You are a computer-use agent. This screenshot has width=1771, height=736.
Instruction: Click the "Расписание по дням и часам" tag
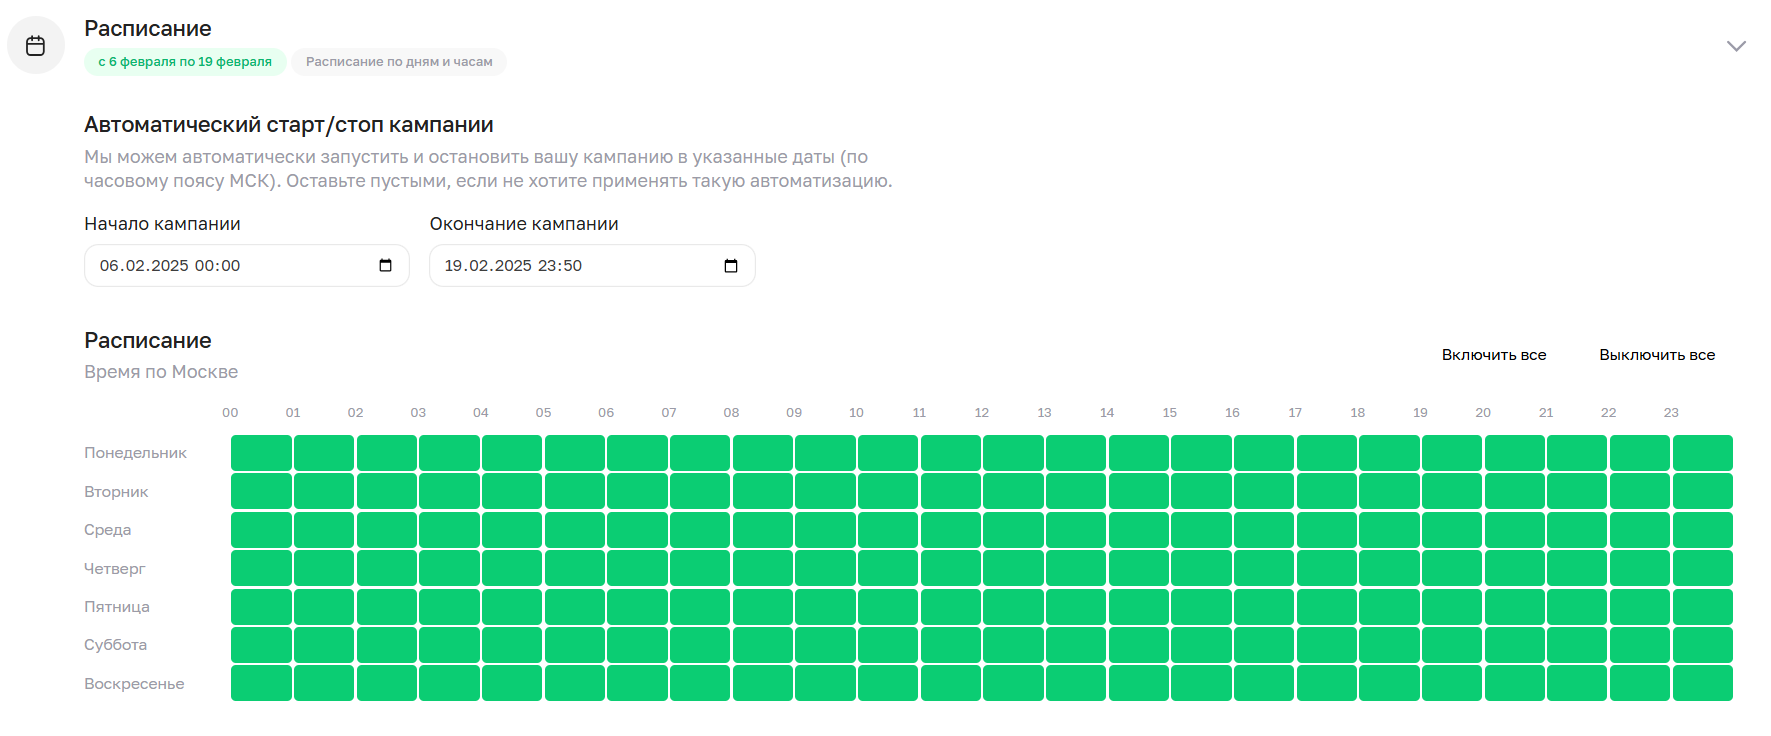pos(399,62)
